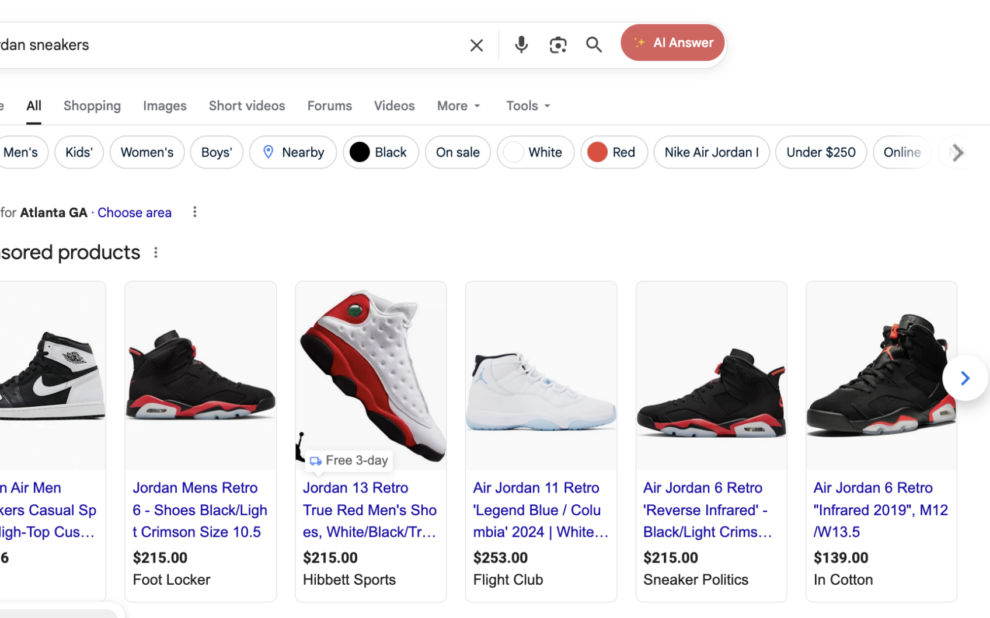Open the Sponsored products options menu
This screenshot has width=990, height=618.
155,253
